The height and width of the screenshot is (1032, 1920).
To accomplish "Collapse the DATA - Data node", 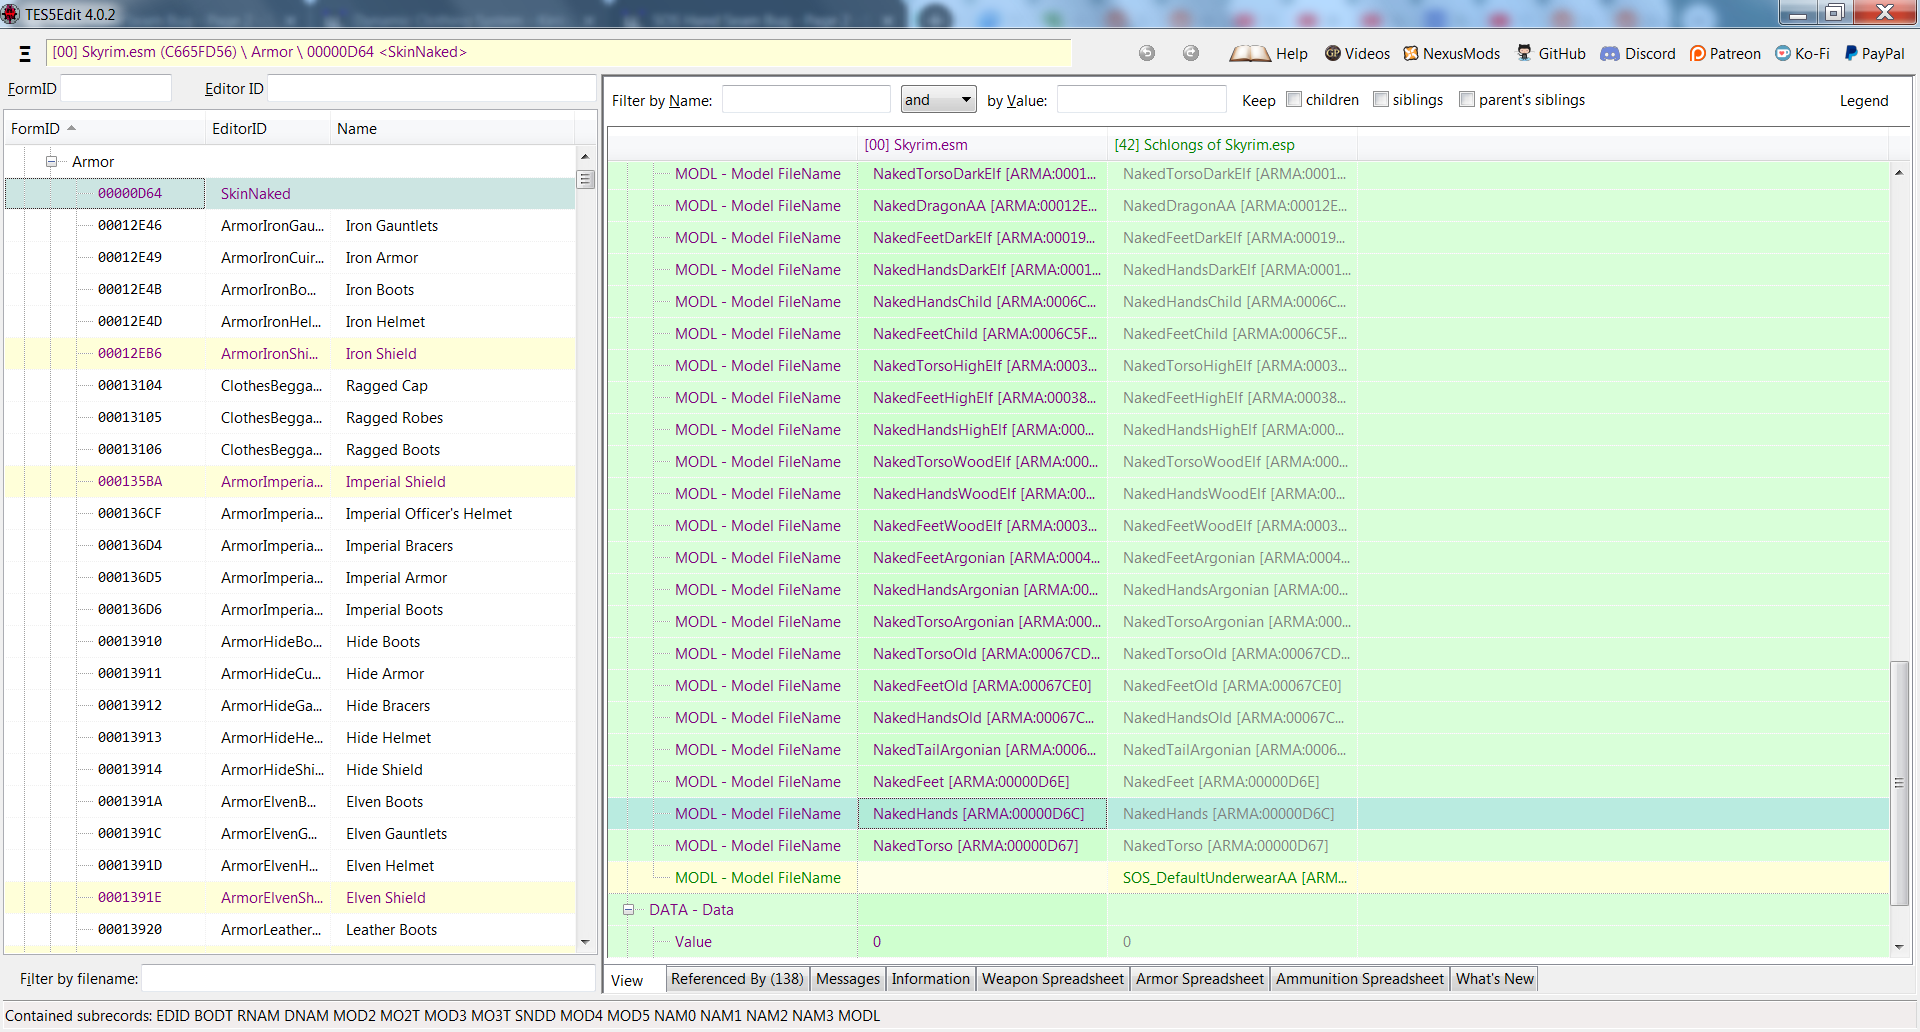I will [x=628, y=909].
